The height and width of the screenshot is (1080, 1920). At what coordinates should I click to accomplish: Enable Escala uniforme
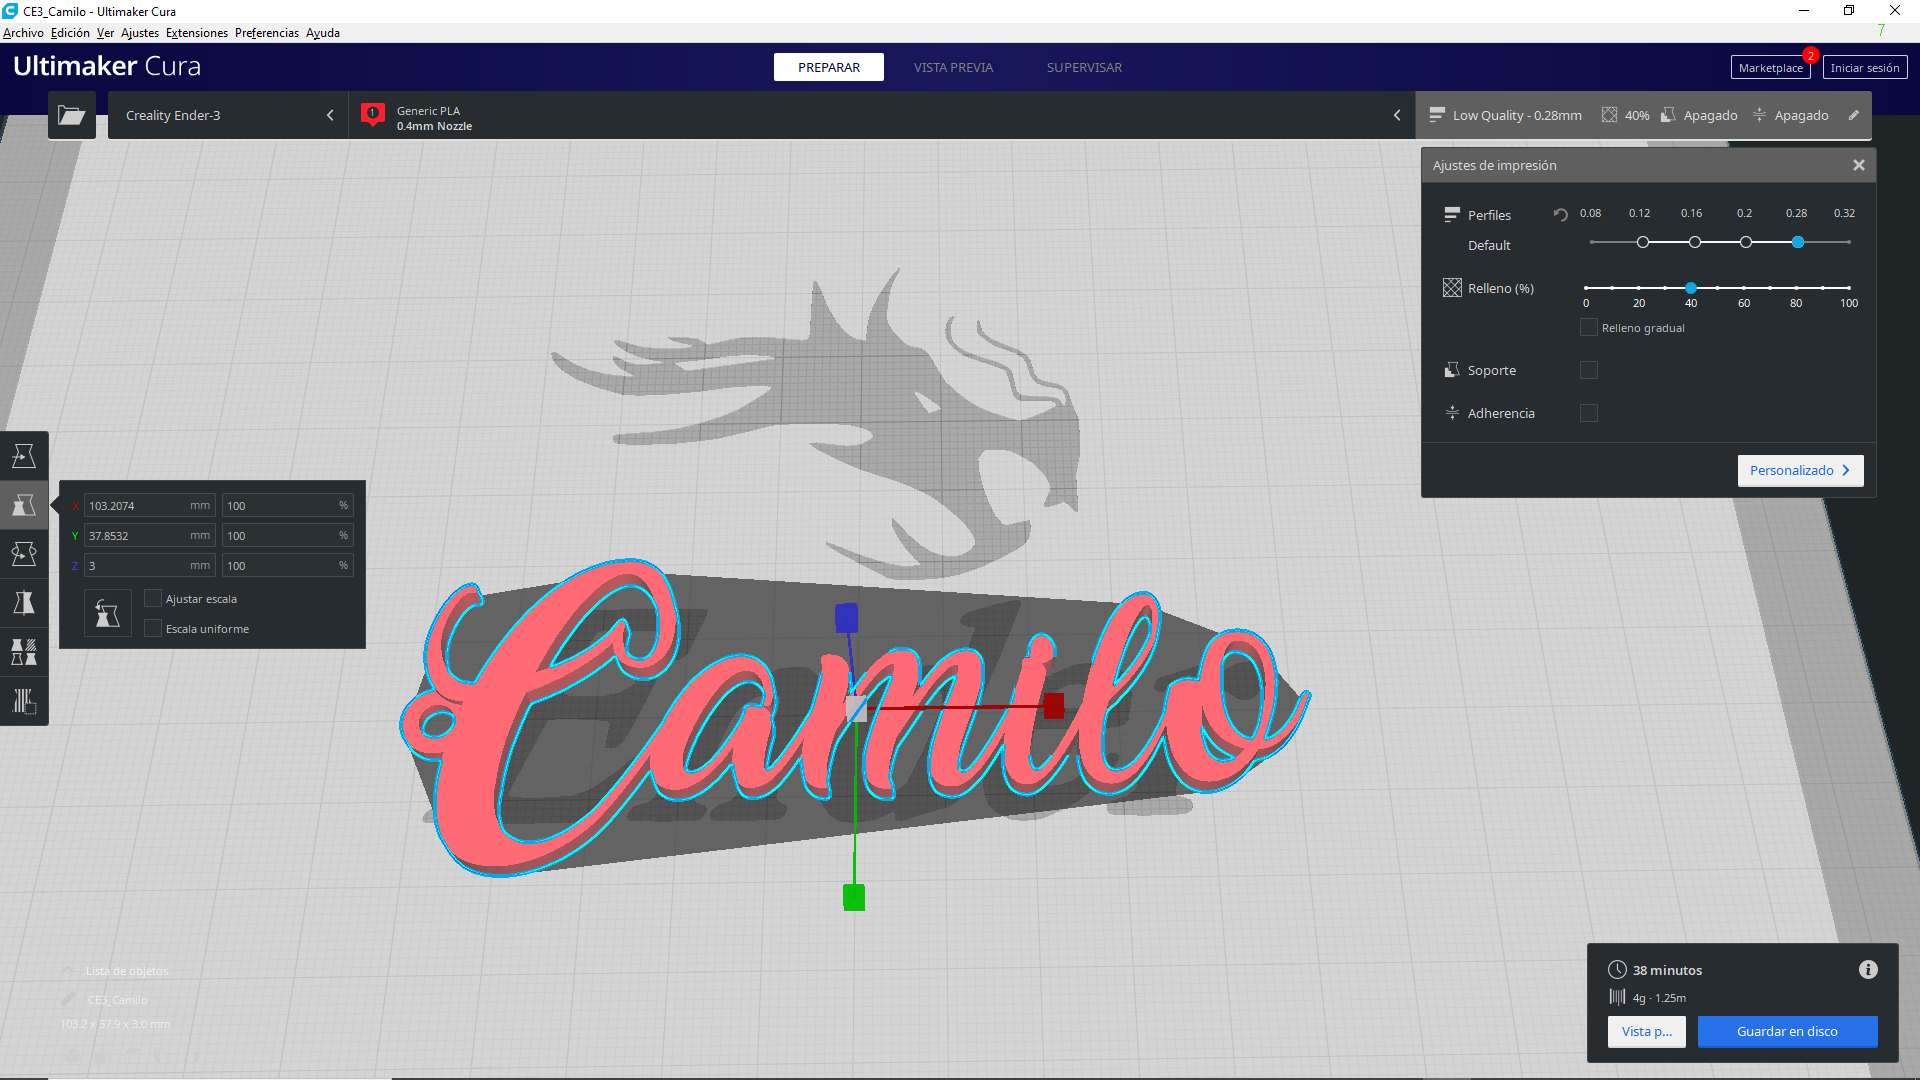[152, 628]
